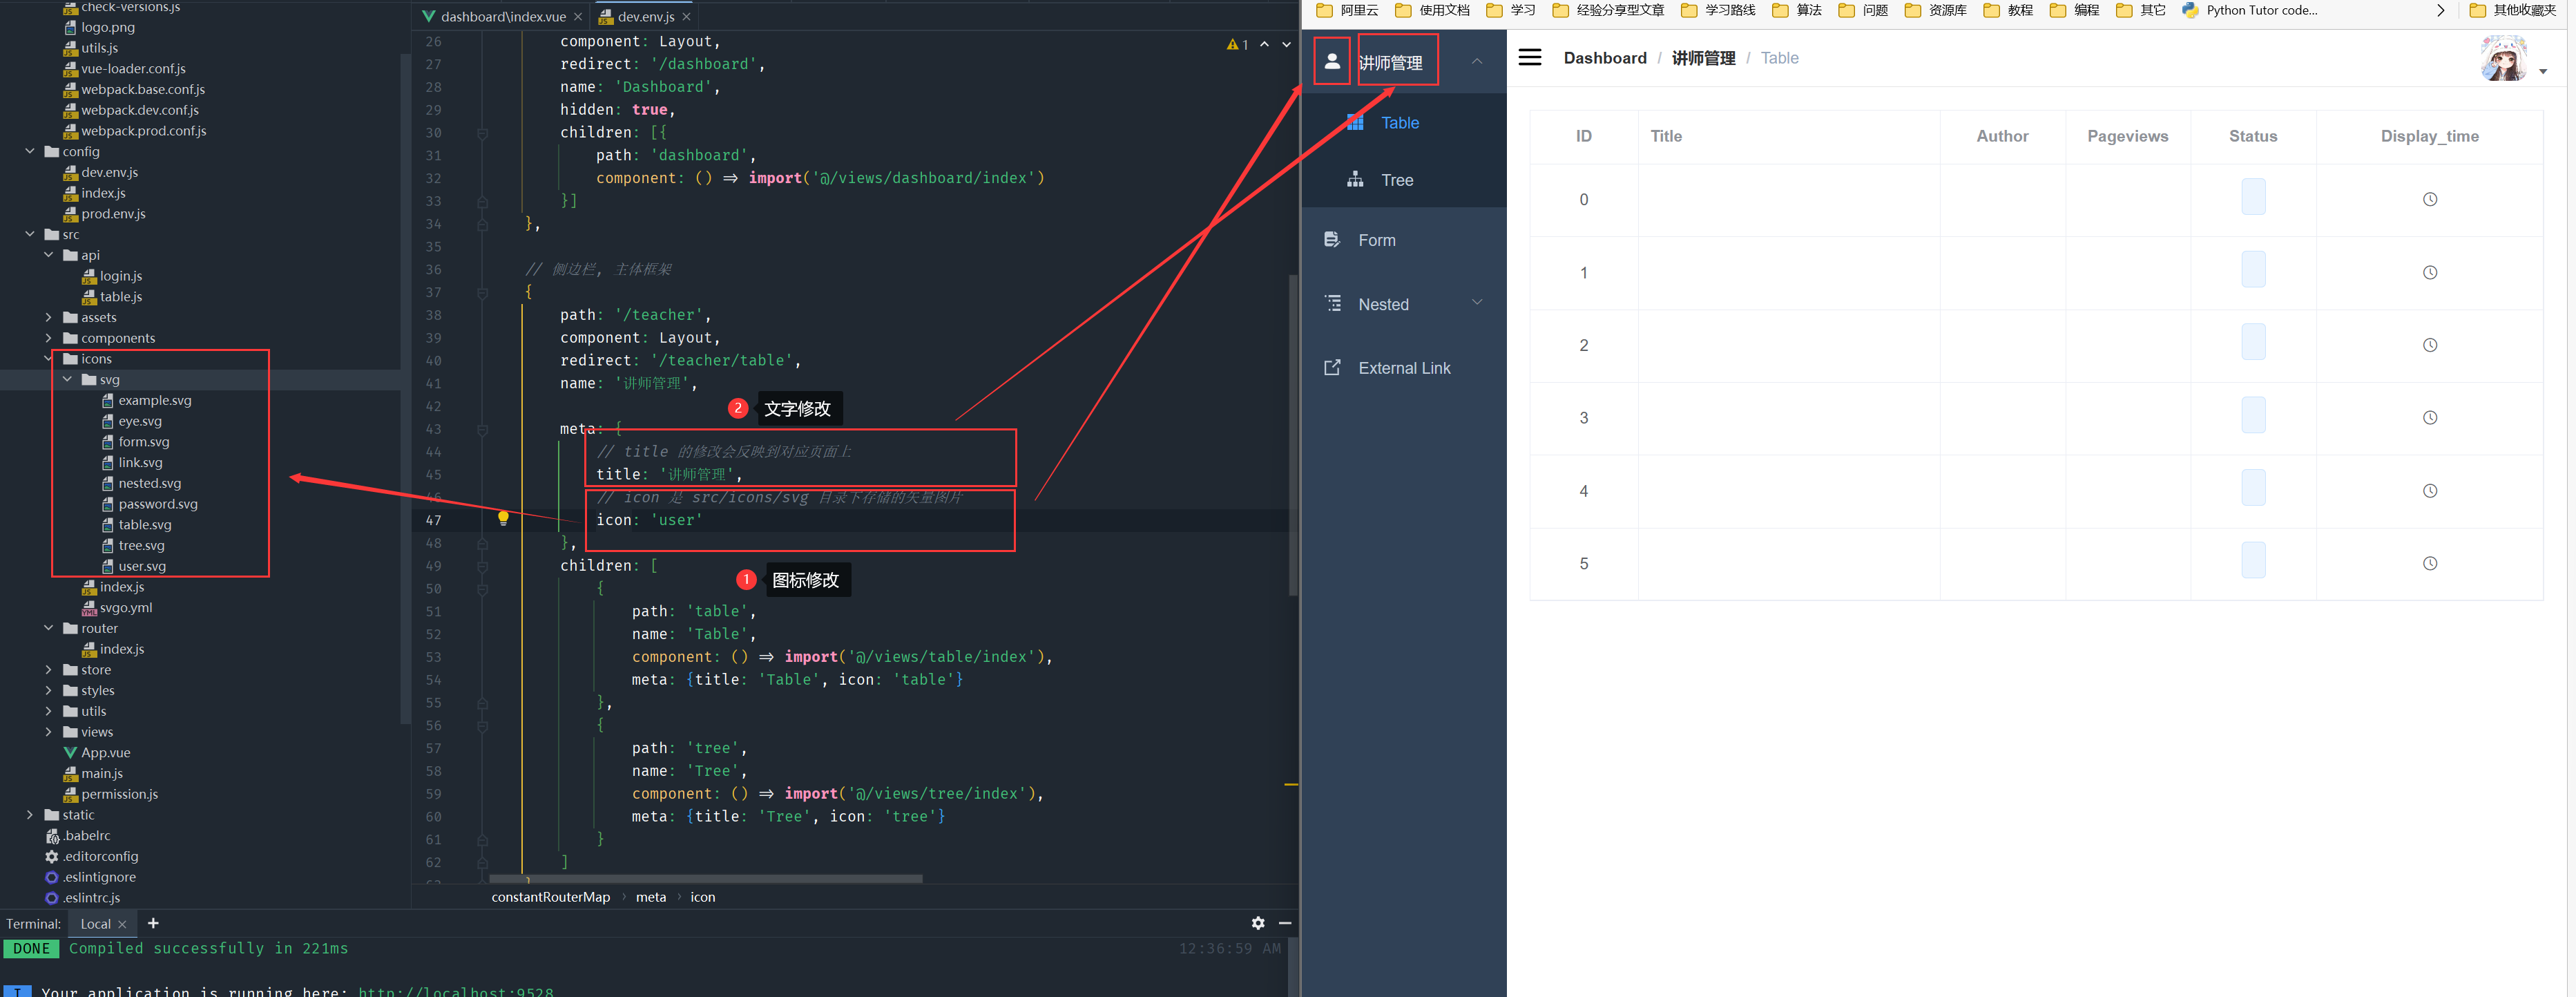The image size is (2576, 997).
Task: Expand the store folder in project tree
Action: 48,669
